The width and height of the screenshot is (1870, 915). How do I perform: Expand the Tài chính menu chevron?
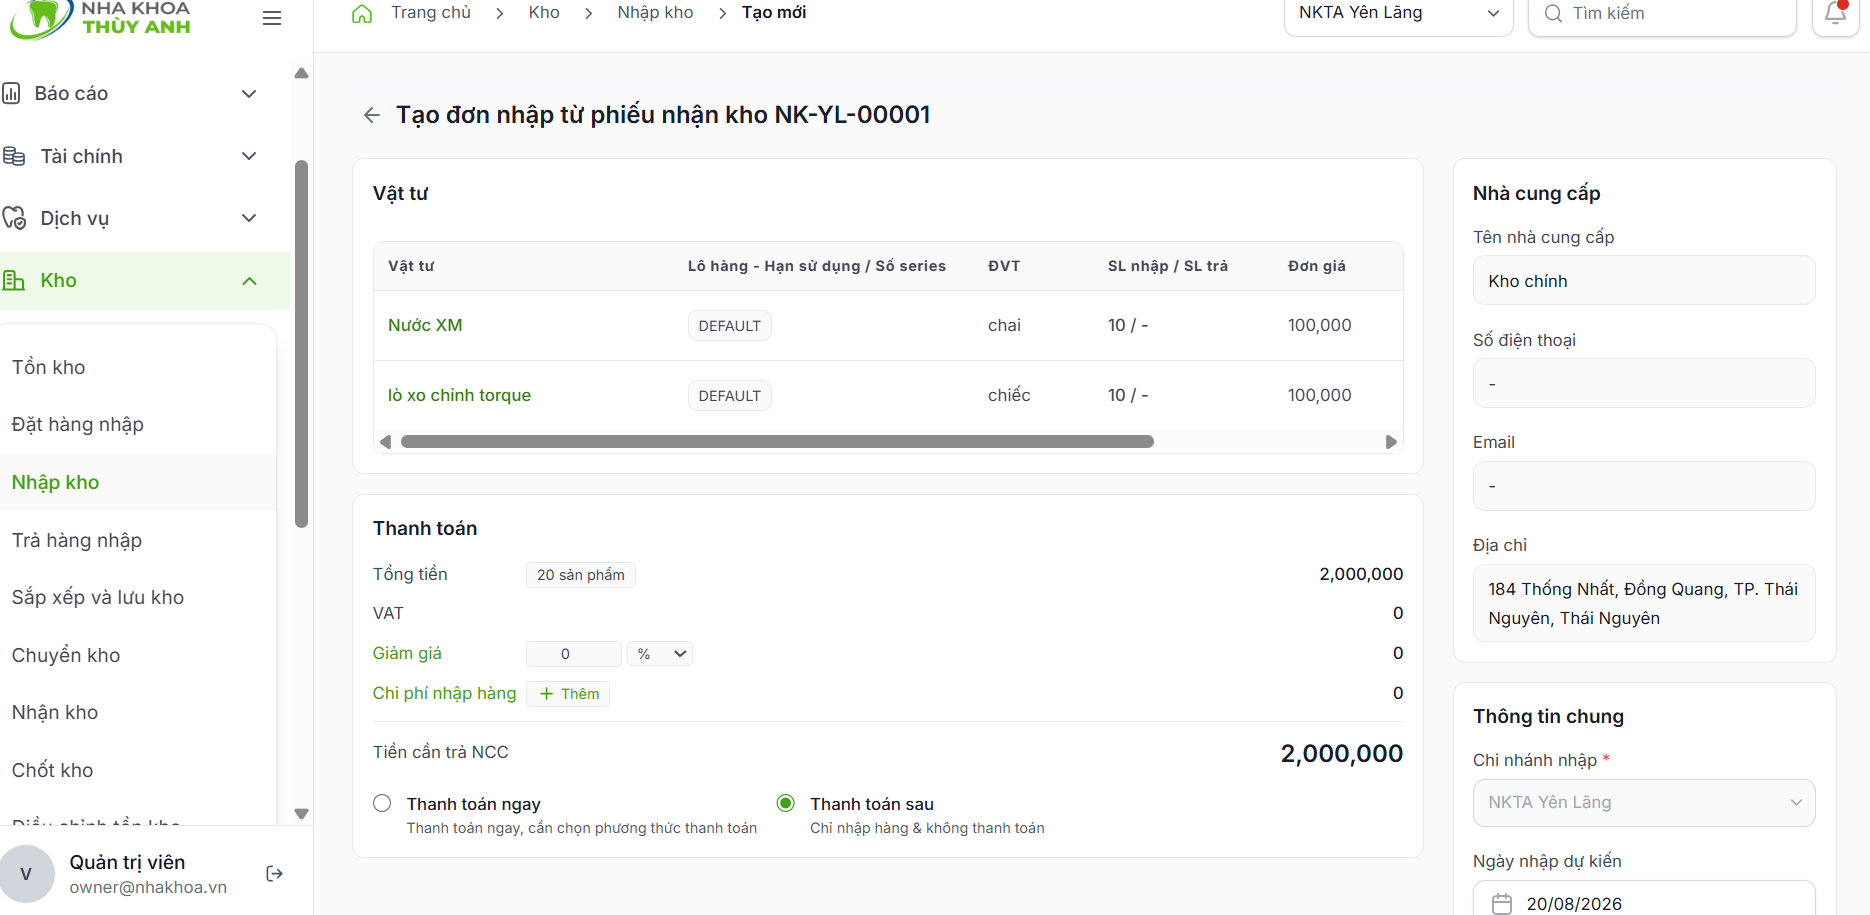pos(249,156)
